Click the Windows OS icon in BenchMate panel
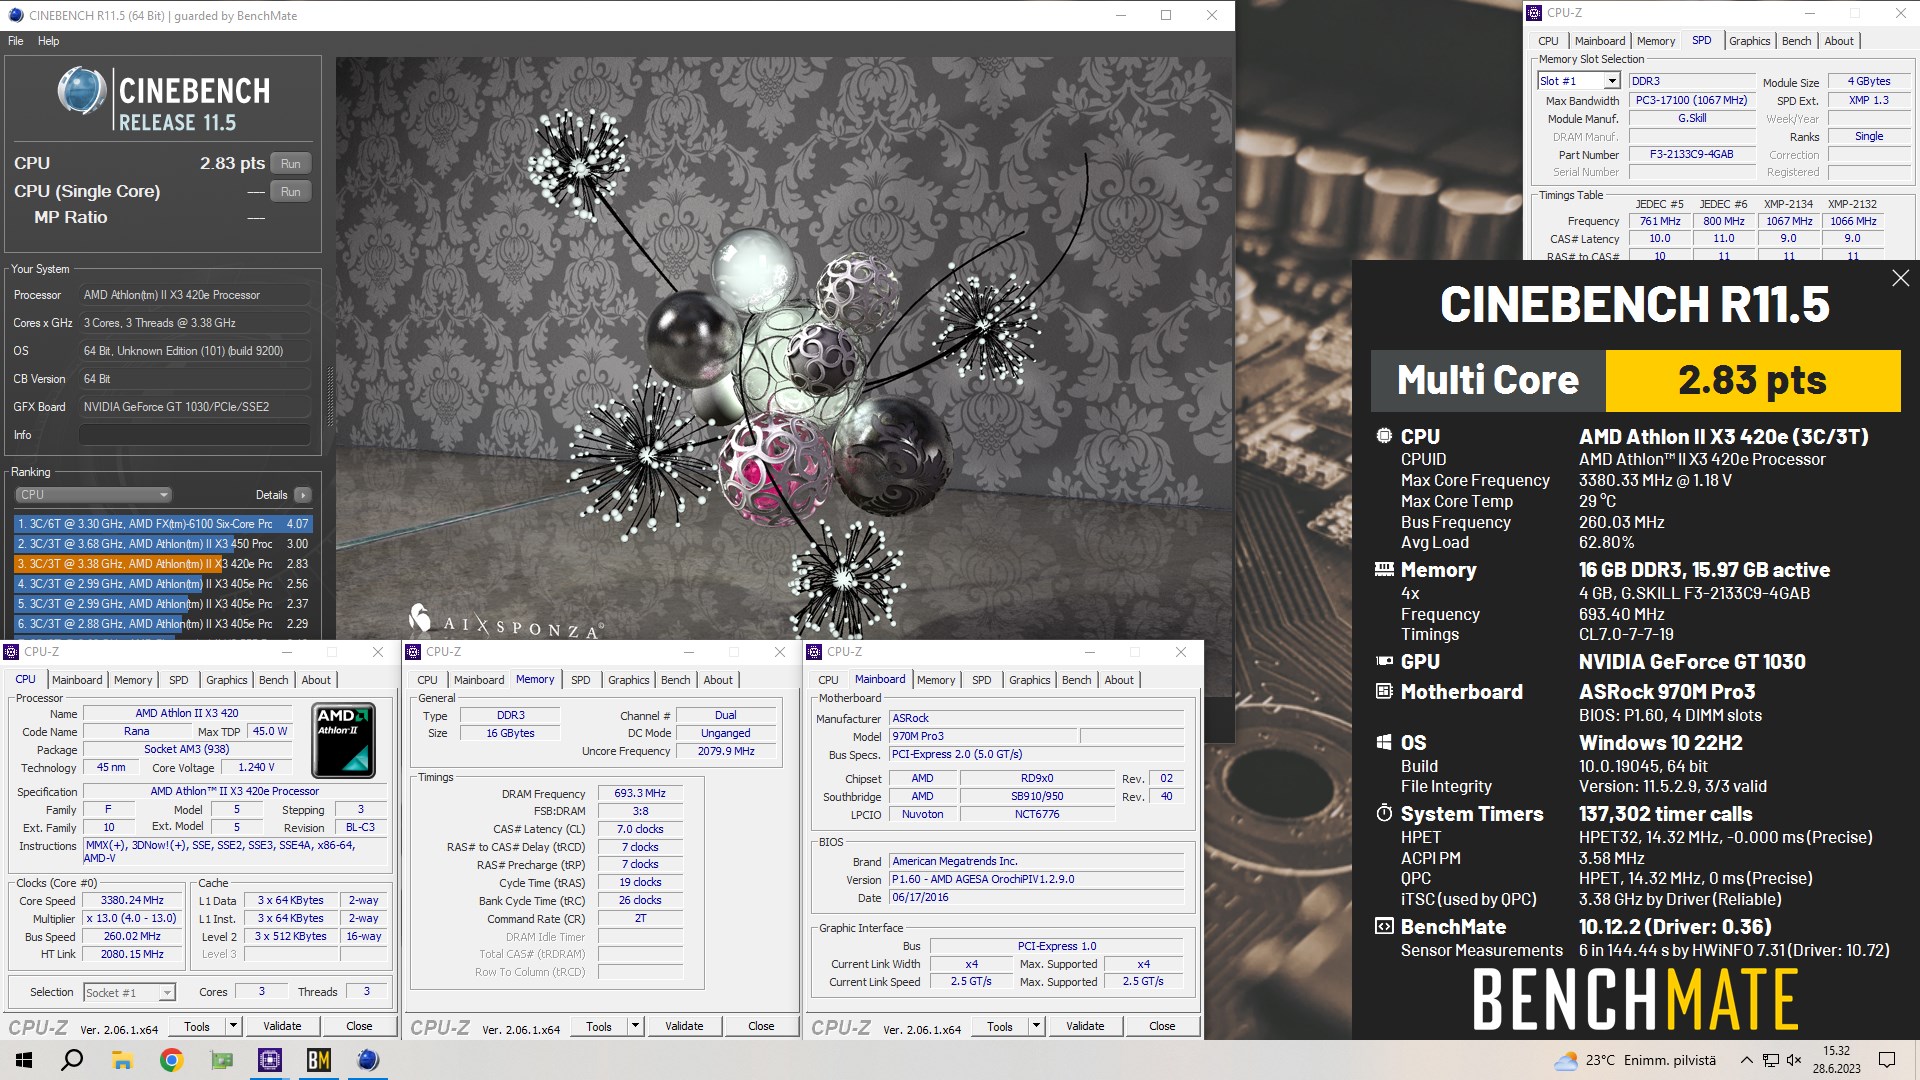The height and width of the screenshot is (1080, 1920). pyautogui.click(x=1384, y=742)
